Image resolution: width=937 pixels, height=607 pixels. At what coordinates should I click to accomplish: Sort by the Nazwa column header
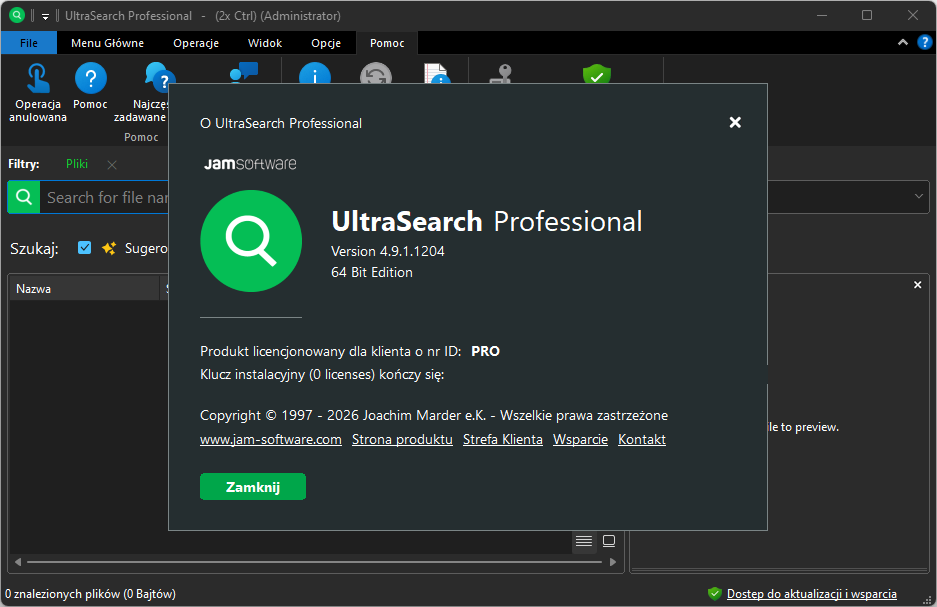[x=85, y=289]
